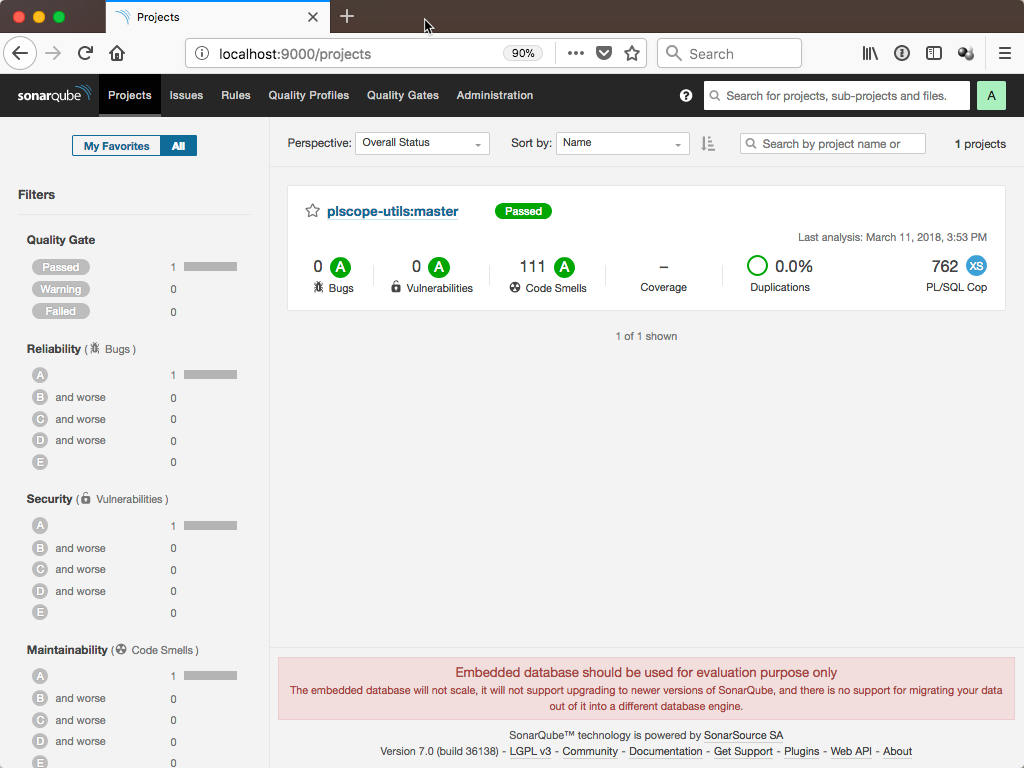Focus the global projects and files search
This screenshot has height=768, width=1024.
pyautogui.click(x=837, y=95)
